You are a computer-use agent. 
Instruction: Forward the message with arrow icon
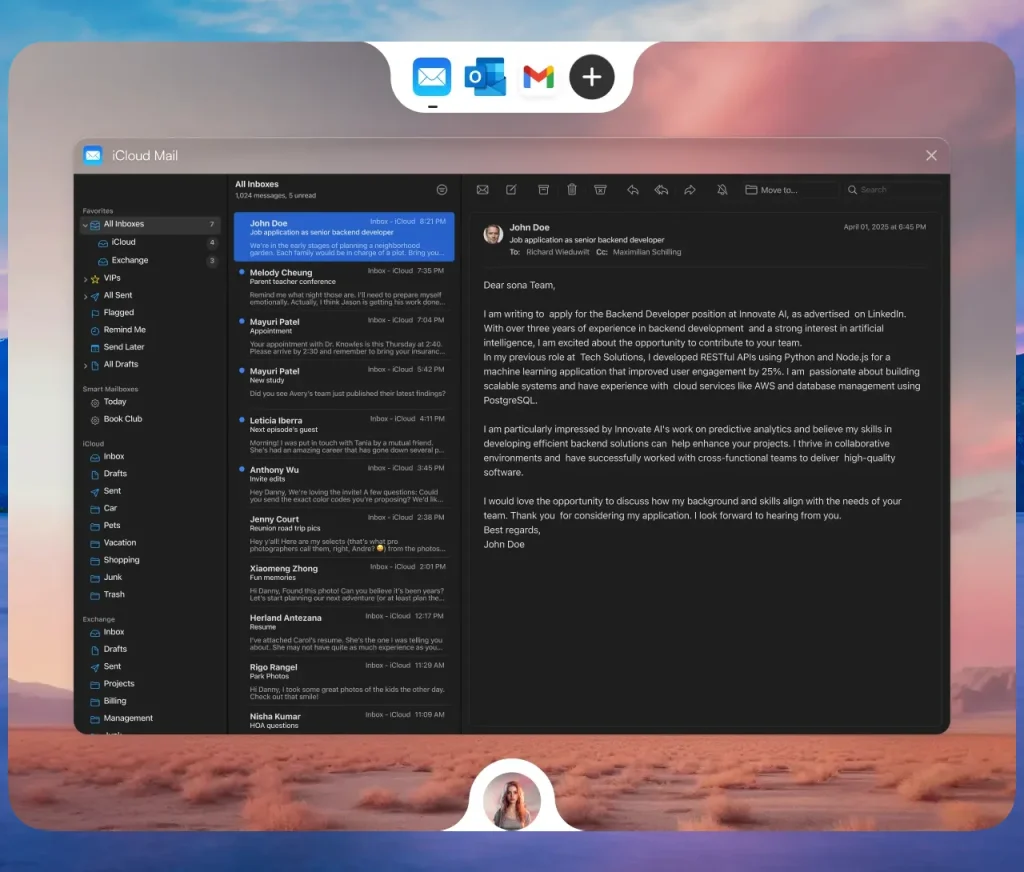pos(690,189)
